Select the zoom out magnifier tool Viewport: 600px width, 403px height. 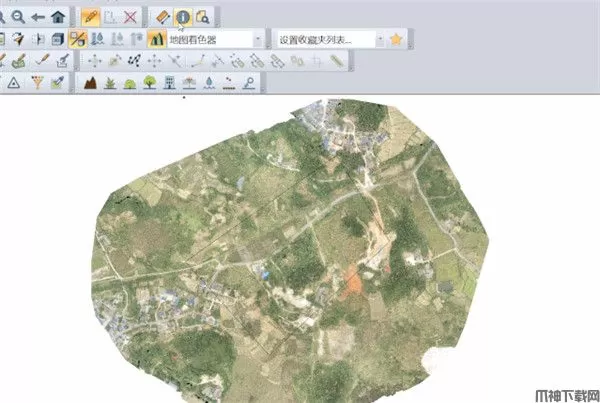click(17, 17)
